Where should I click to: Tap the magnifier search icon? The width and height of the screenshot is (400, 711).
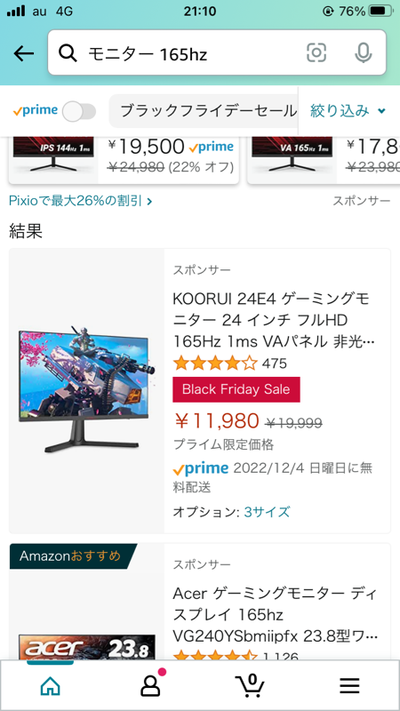tap(68, 54)
